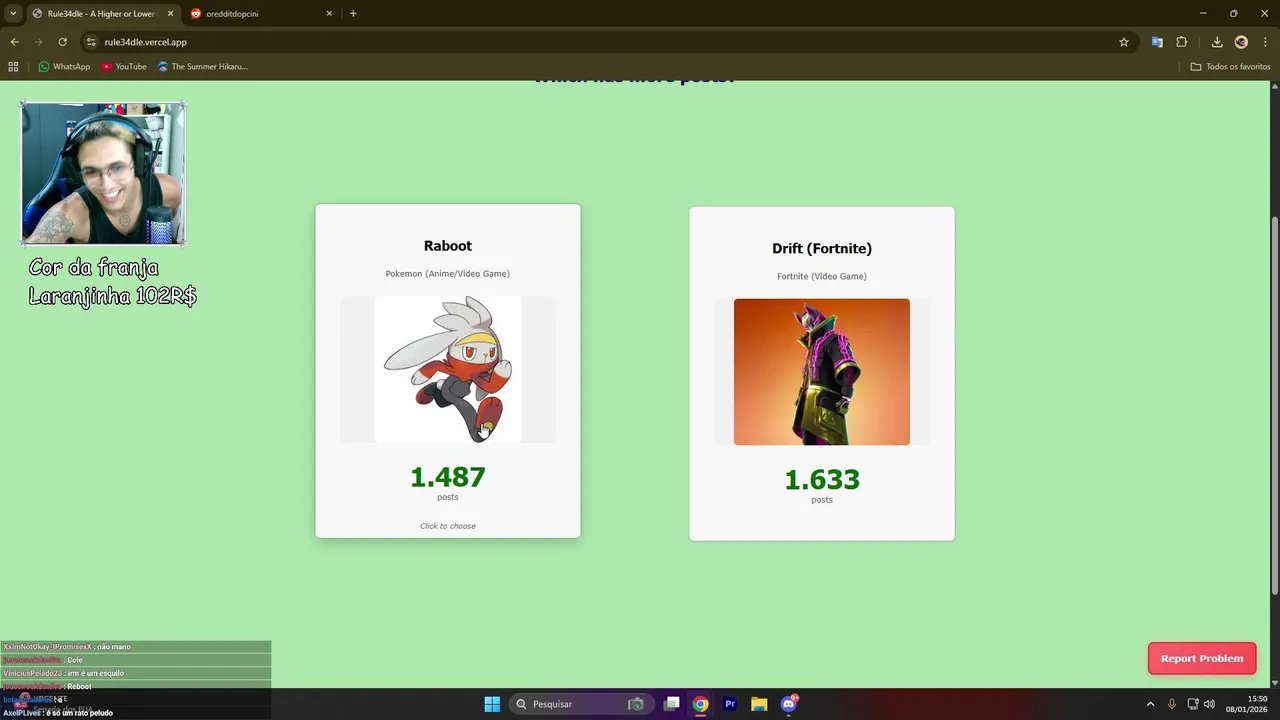Viewport: 1280px width, 720px height.
Task: Open Chrome's three-dot menu
Action: tap(1264, 42)
